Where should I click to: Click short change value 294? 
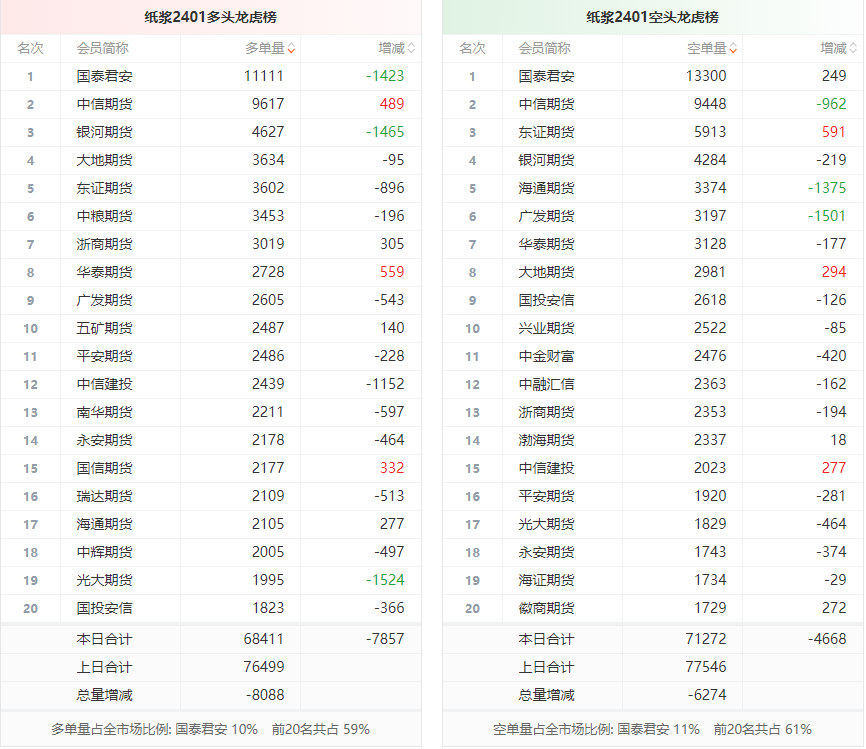[834, 272]
